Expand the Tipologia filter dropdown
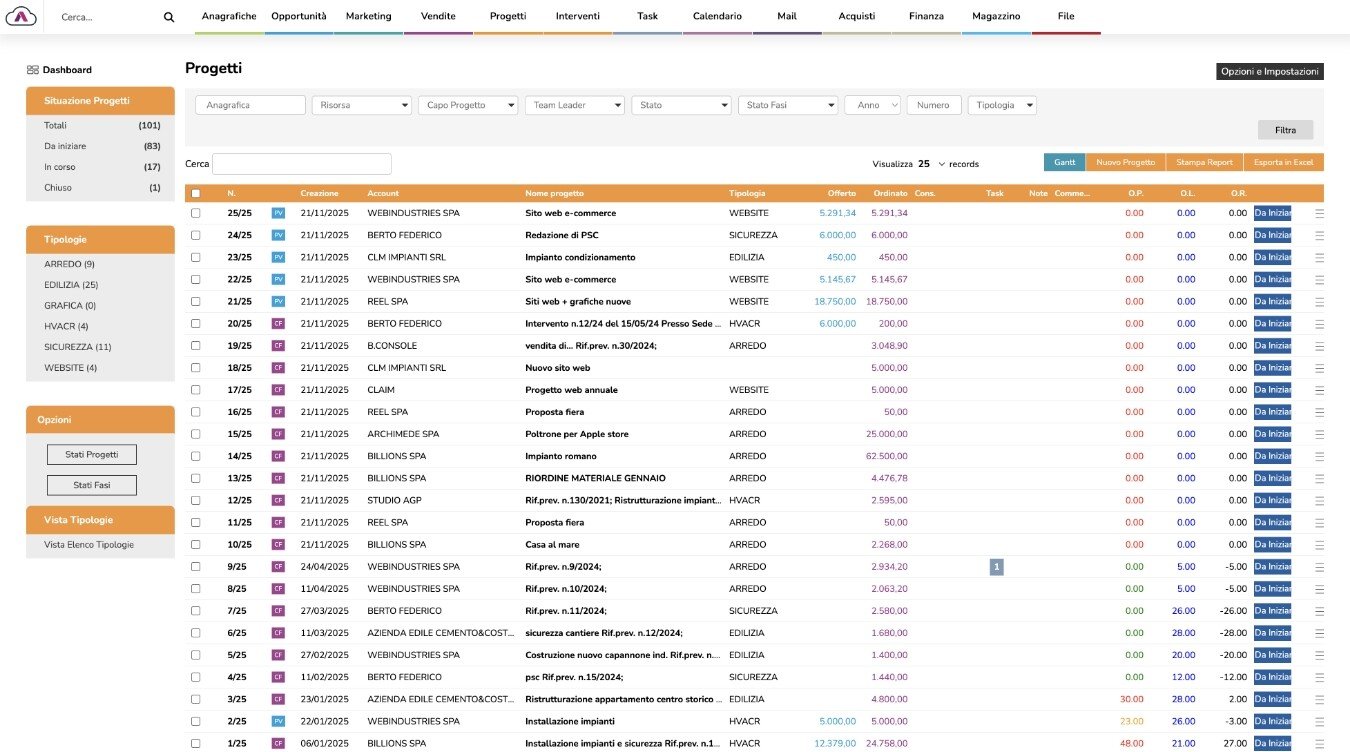 1001,105
